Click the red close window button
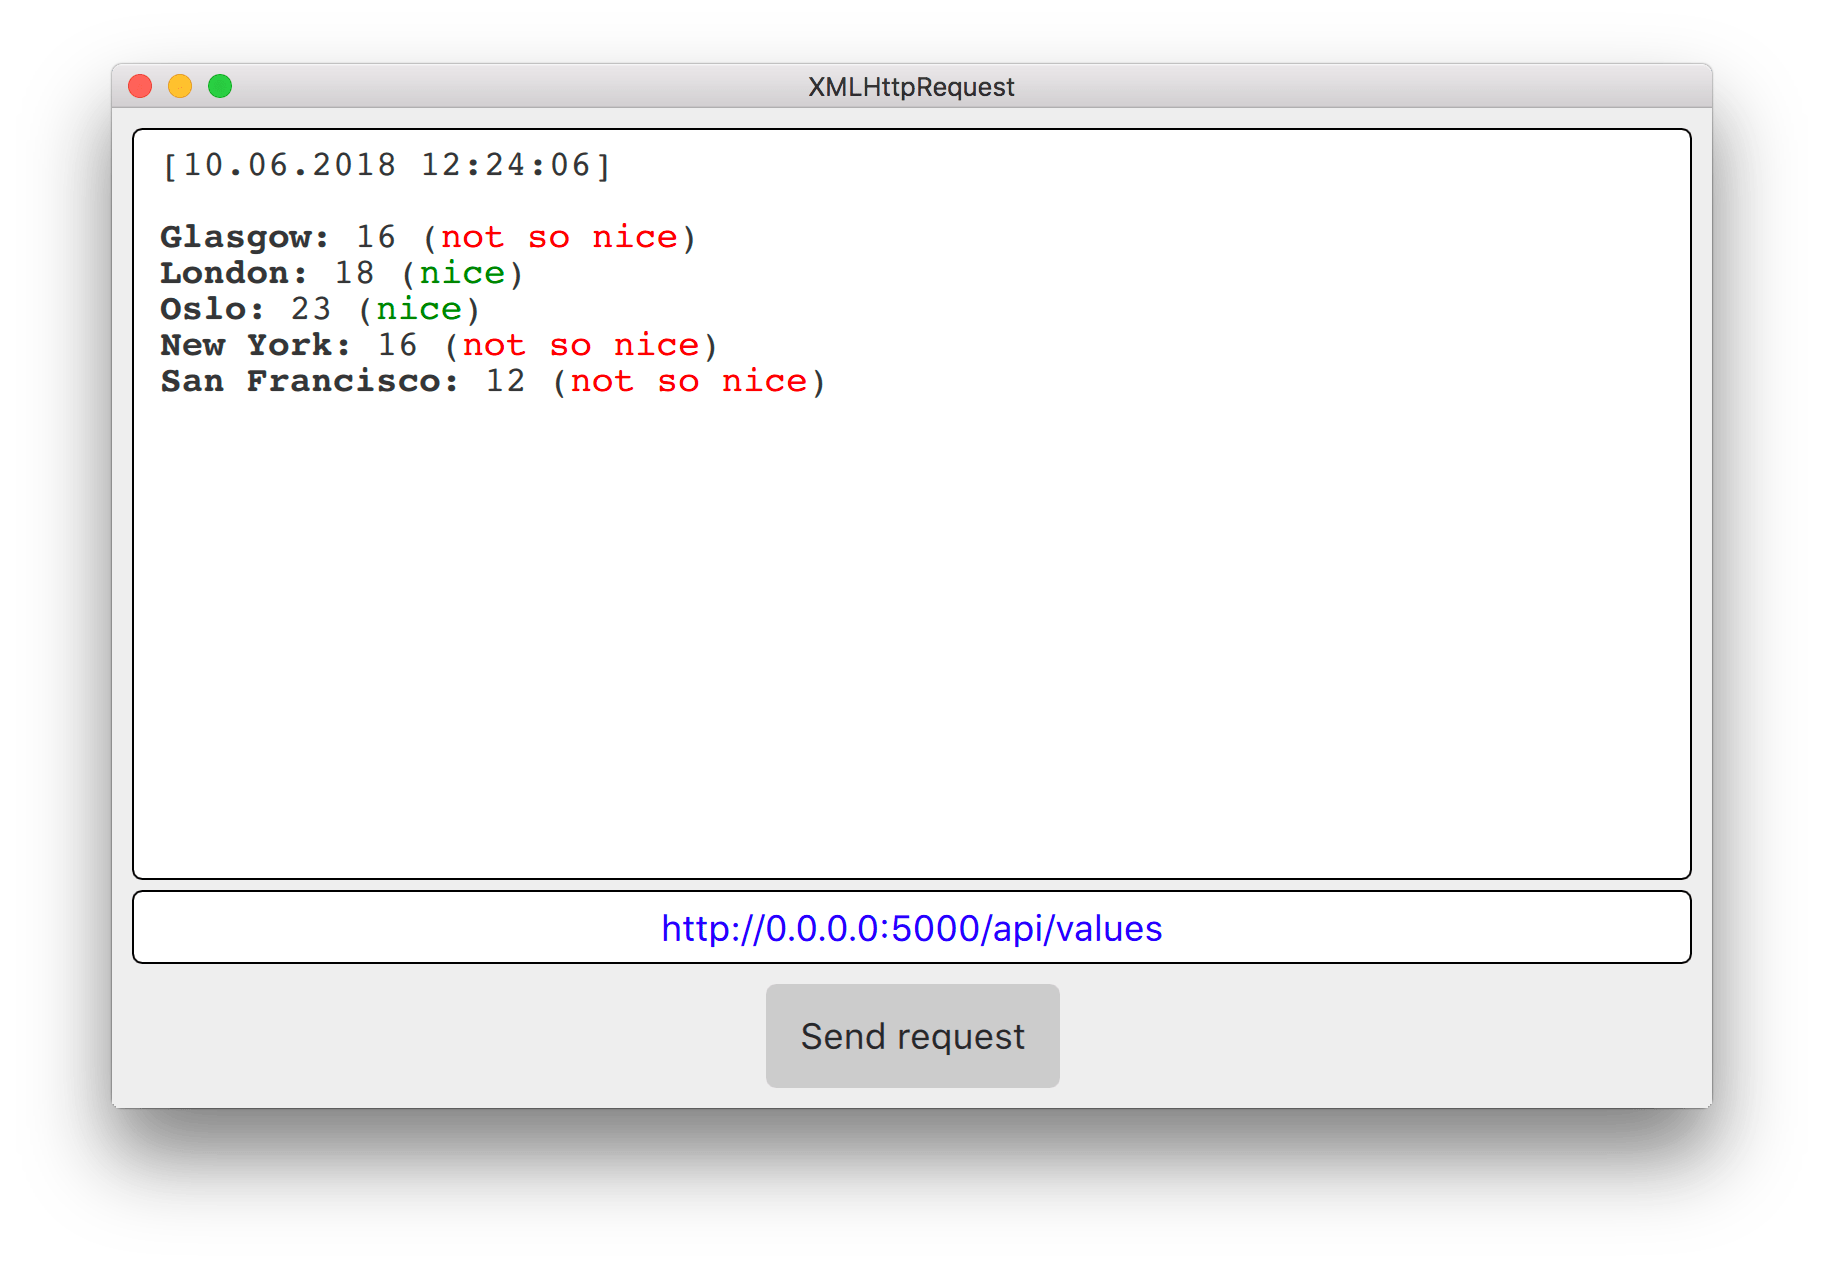 tap(140, 86)
